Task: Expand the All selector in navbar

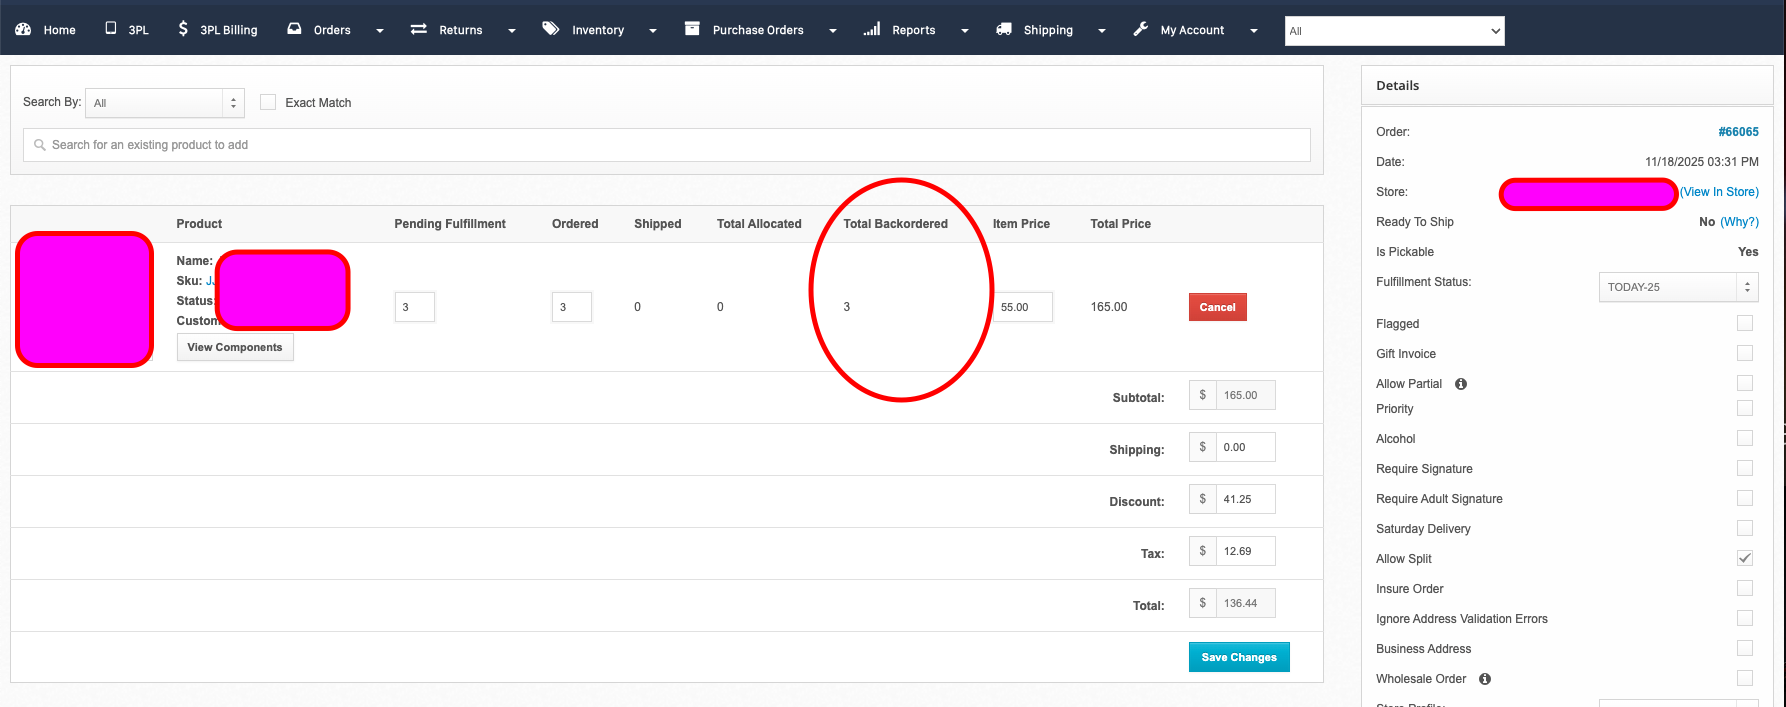Action: [x=1394, y=31]
